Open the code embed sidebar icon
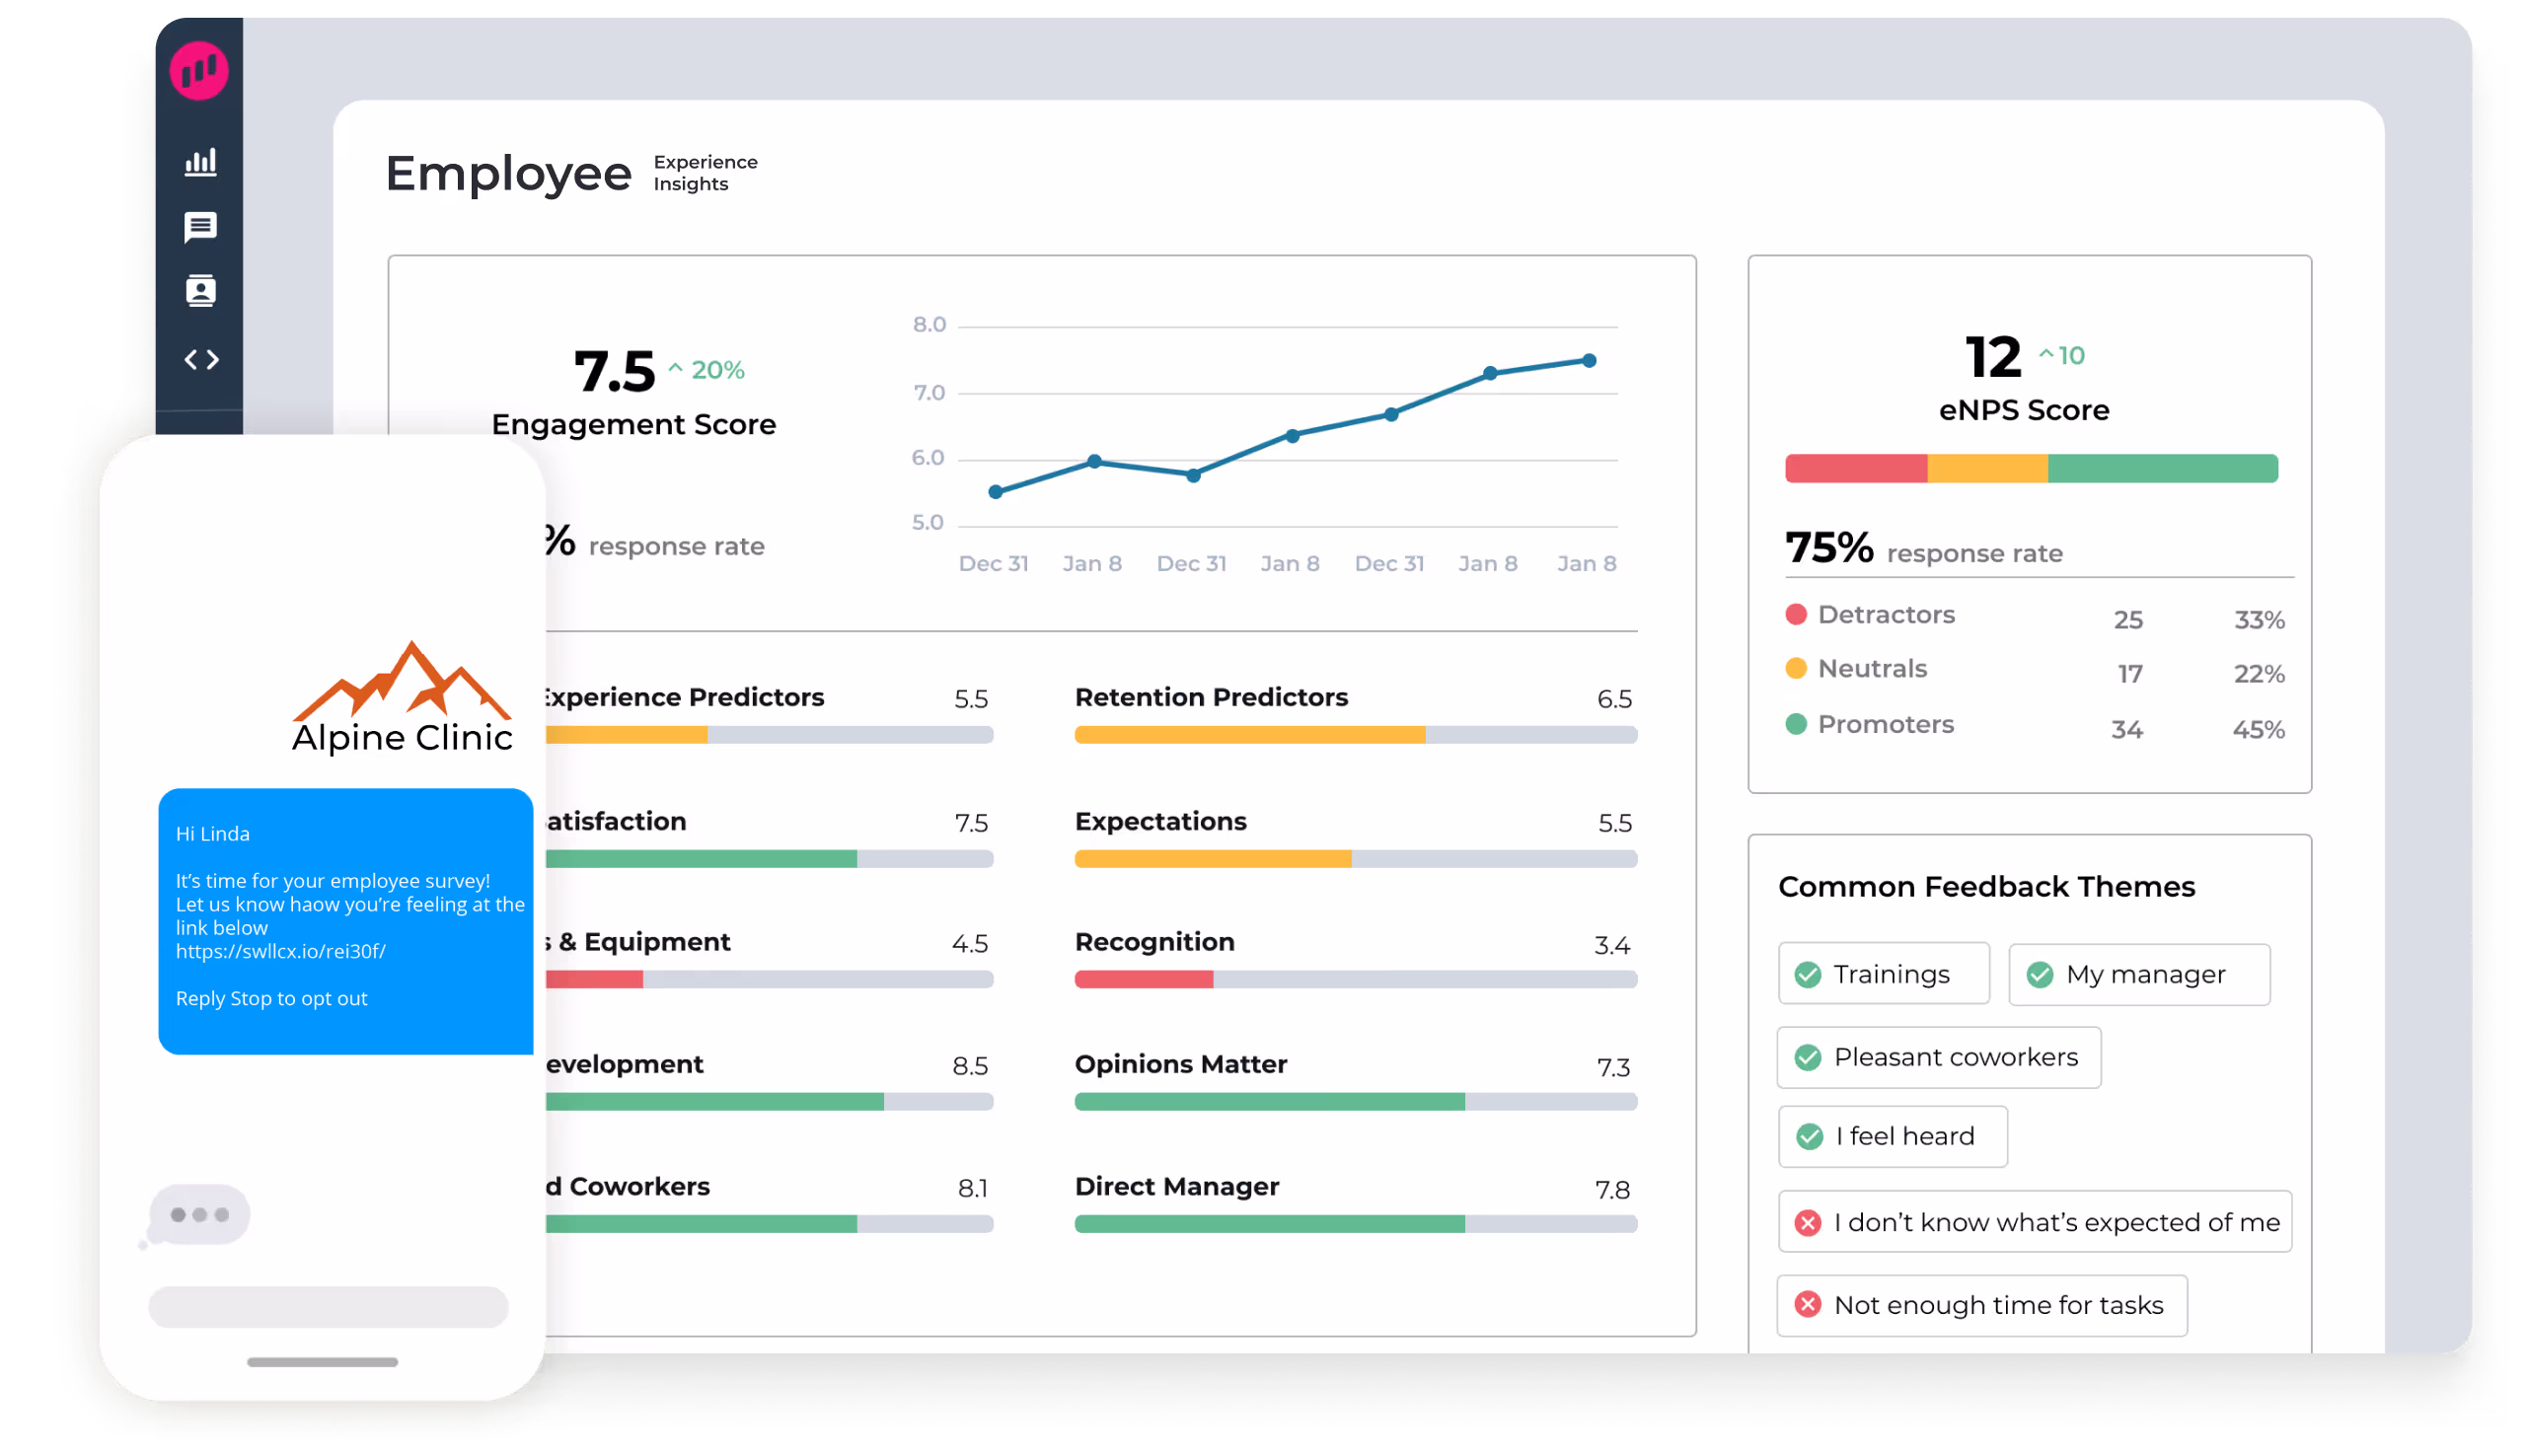Screen dimensions: 2526x1456 click(x=202, y=360)
